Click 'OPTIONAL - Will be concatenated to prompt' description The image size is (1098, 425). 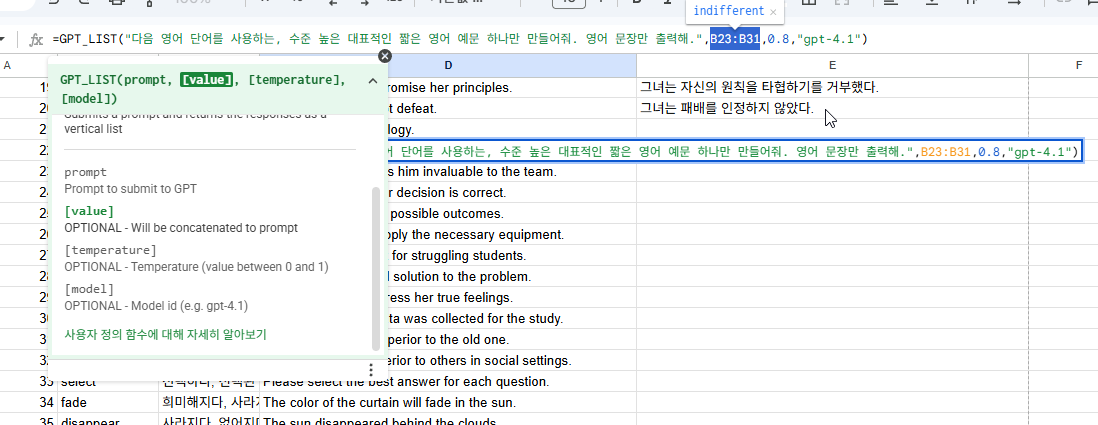(x=181, y=228)
